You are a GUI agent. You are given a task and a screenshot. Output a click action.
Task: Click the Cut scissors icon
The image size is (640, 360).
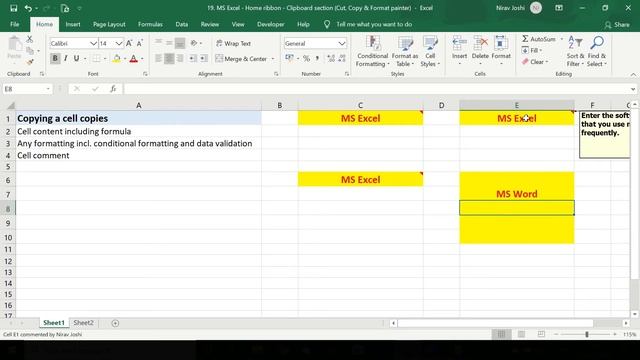[29, 39]
